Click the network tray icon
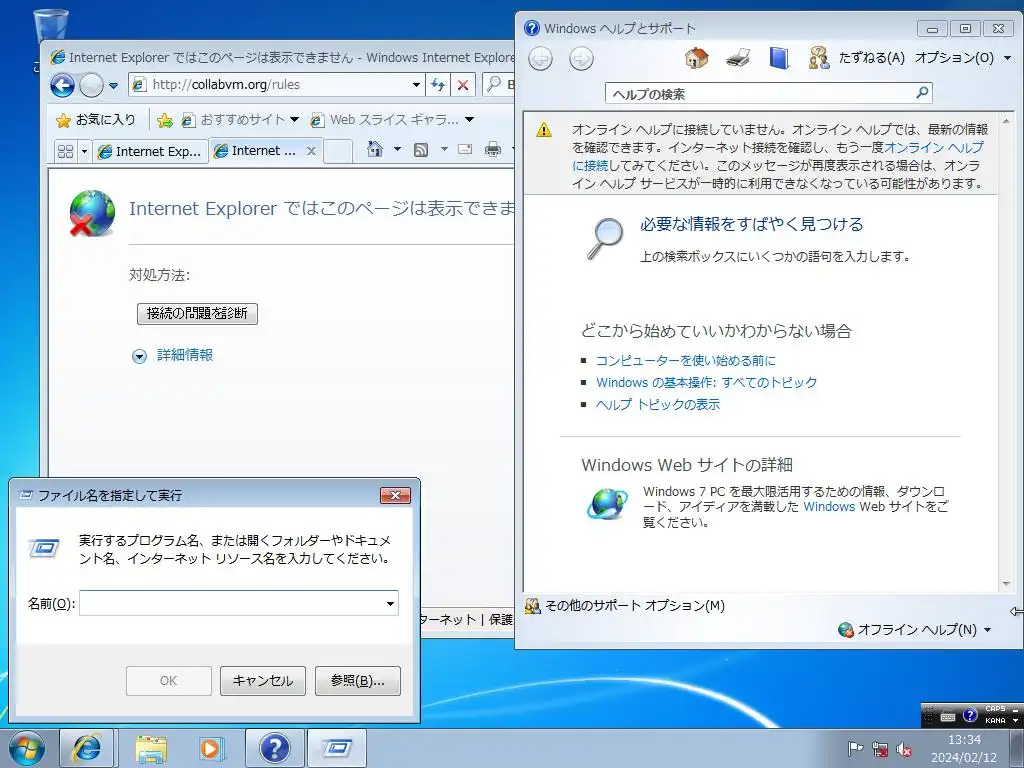The height and width of the screenshot is (768, 1024). (x=880, y=749)
